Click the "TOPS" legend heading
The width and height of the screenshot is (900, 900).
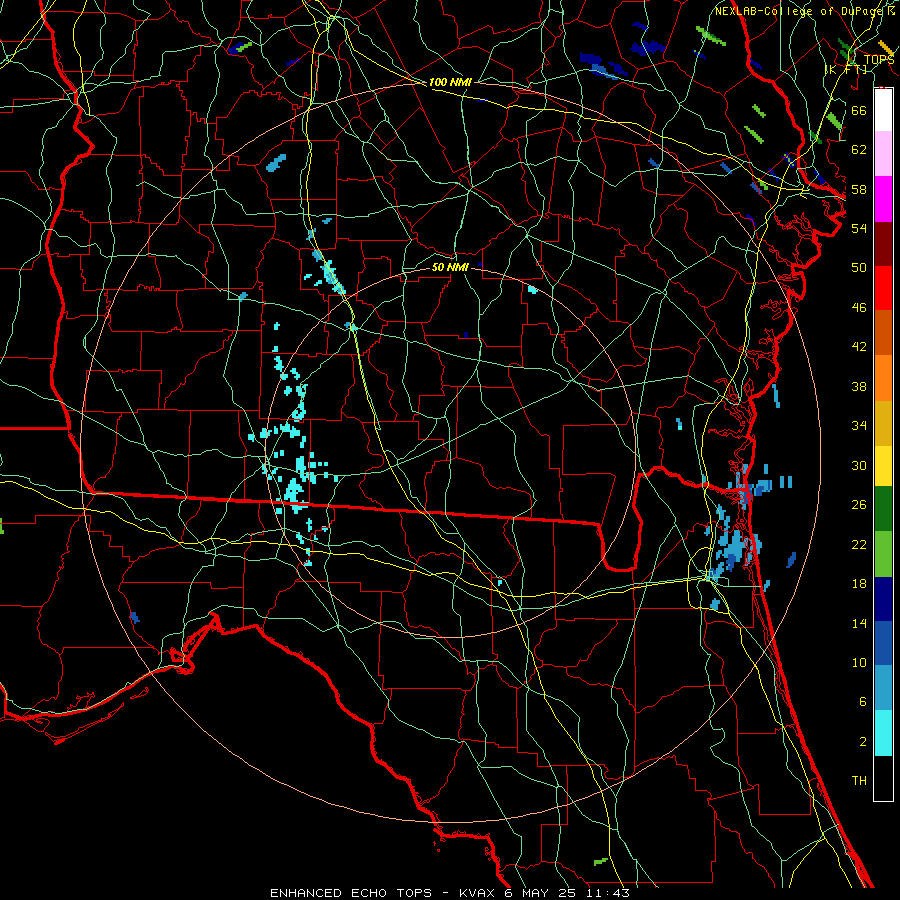(879, 60)
